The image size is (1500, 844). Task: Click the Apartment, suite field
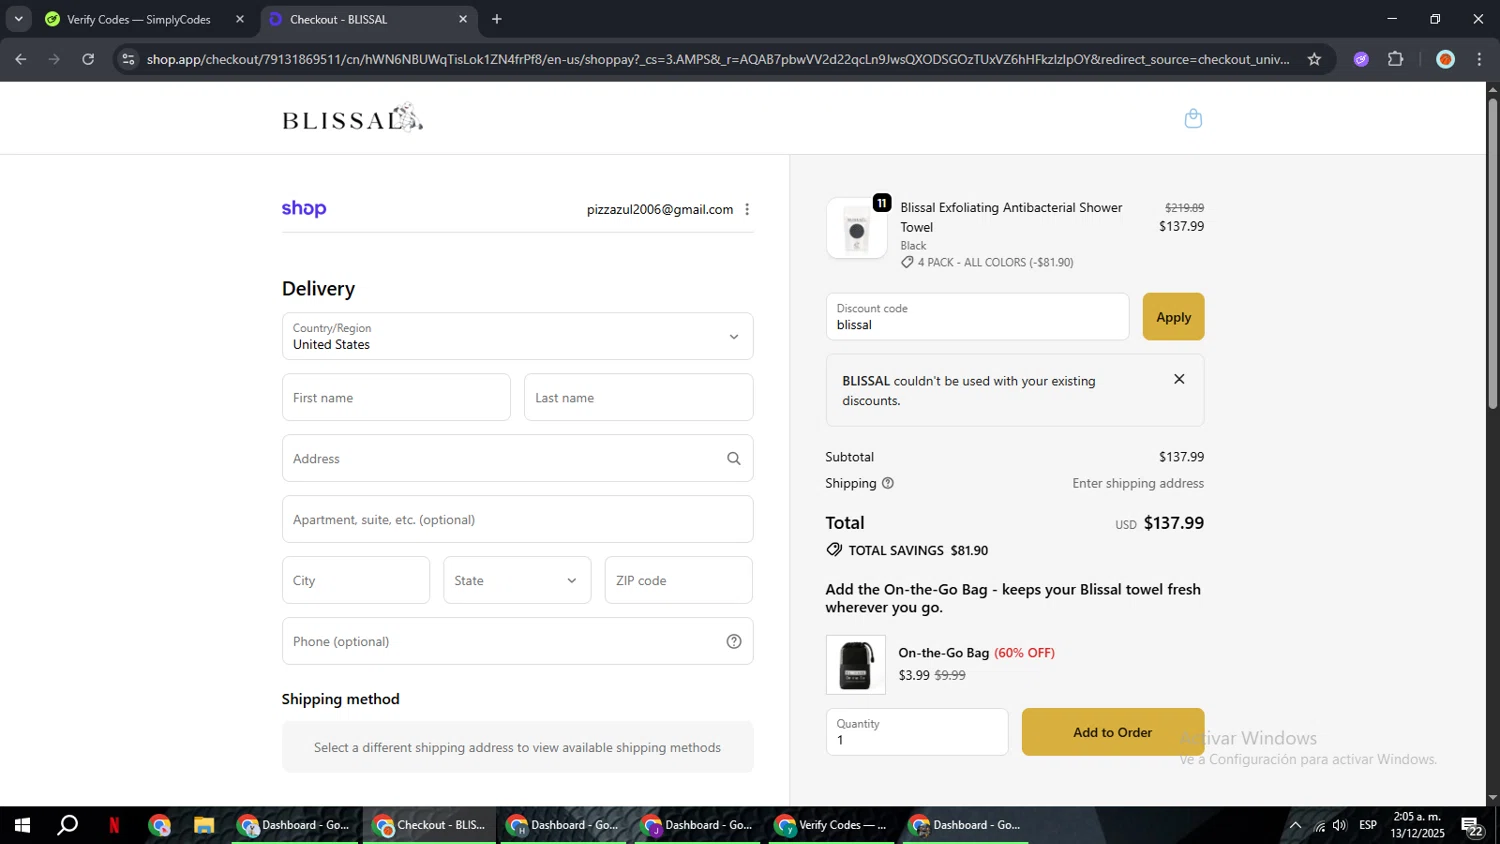[x=517, y=519]
